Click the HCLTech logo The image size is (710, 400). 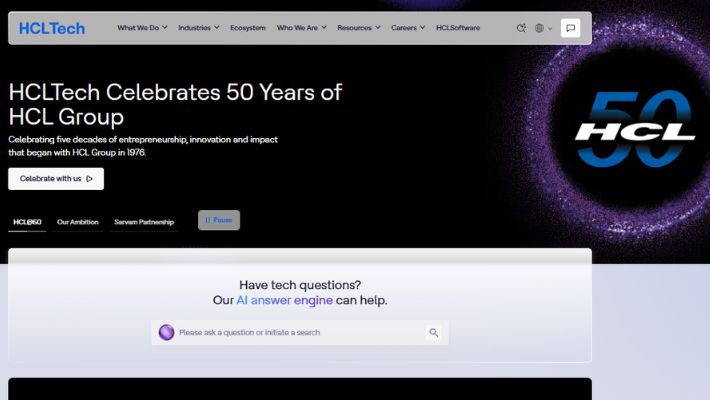(x=52, y=29)
